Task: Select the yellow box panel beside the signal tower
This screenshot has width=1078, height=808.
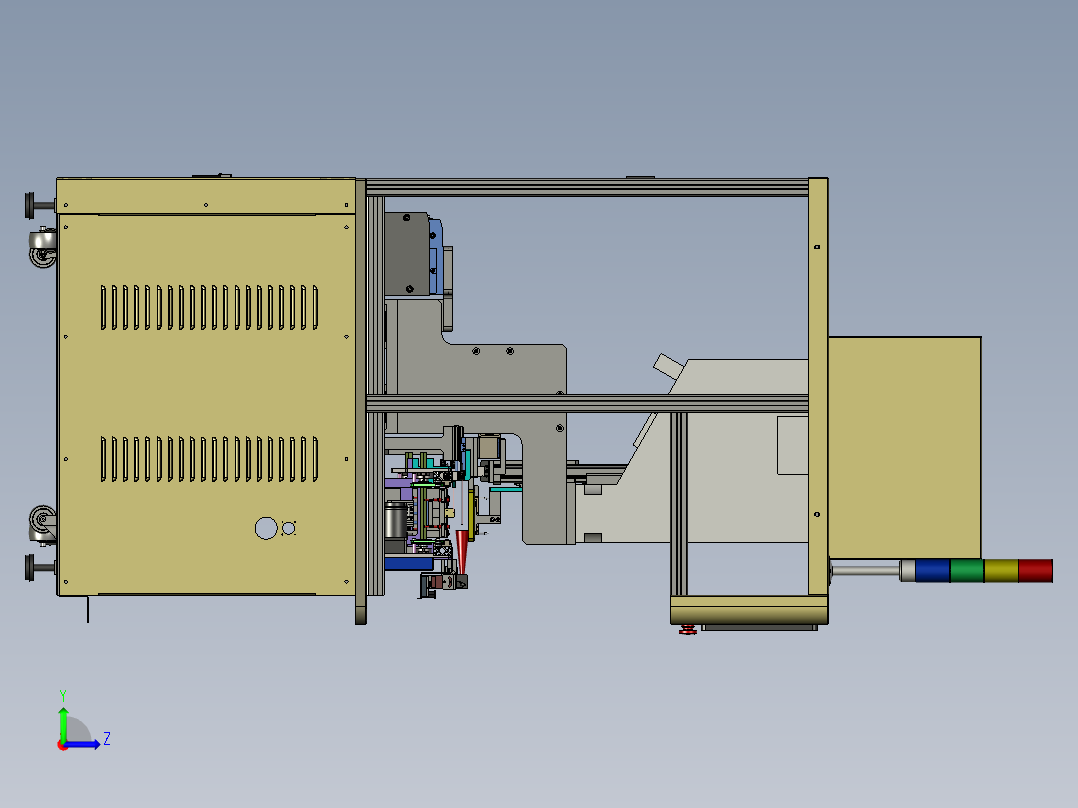Action: click(905, 448)
